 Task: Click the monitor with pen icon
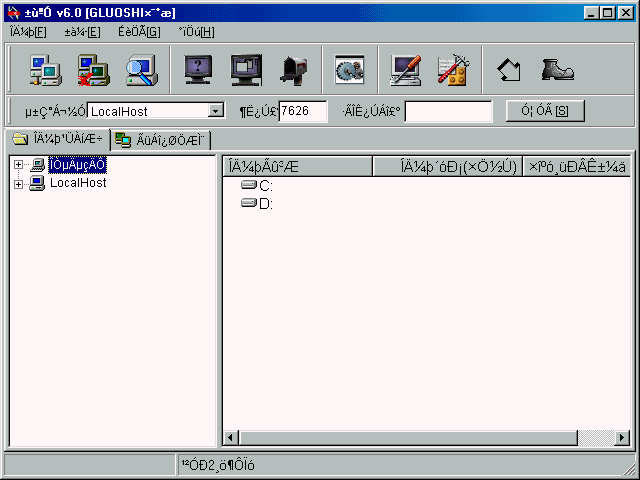click(405, 70)
